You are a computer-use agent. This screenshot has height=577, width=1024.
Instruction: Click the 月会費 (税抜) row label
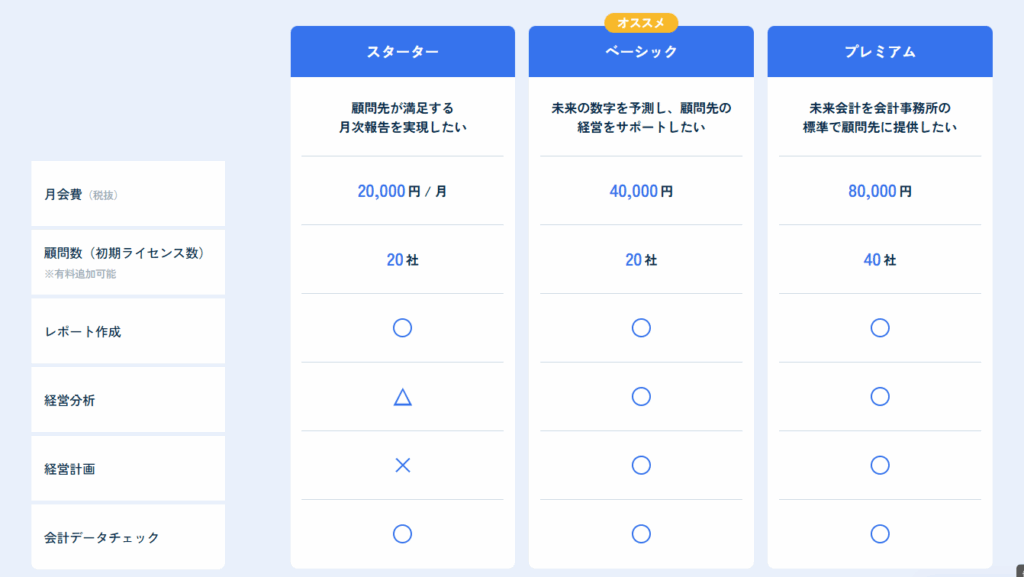(81, 195)
